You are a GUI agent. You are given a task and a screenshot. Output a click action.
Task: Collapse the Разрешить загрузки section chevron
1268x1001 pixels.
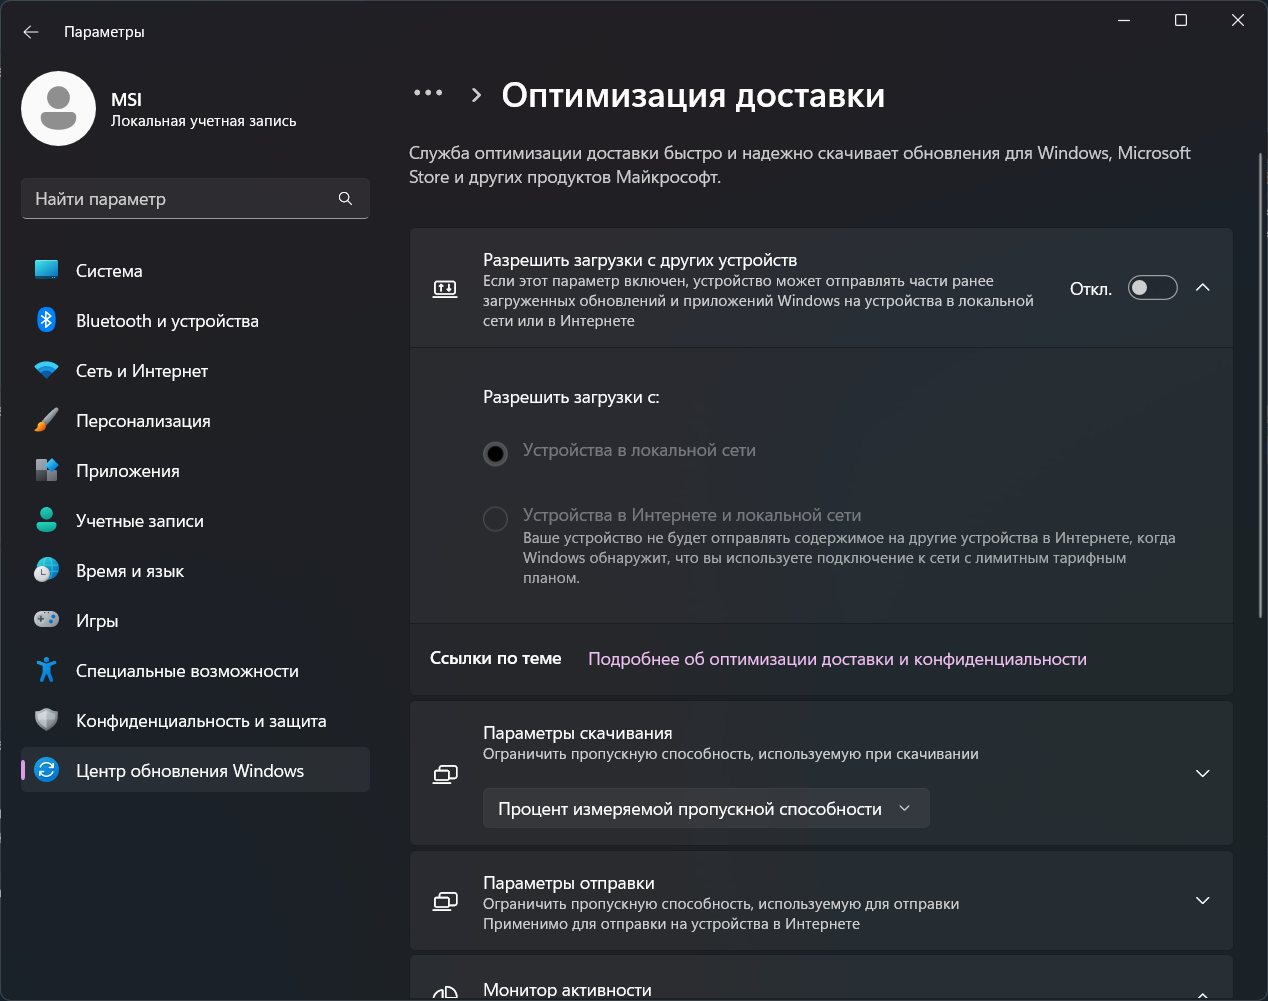point(1203,288)
